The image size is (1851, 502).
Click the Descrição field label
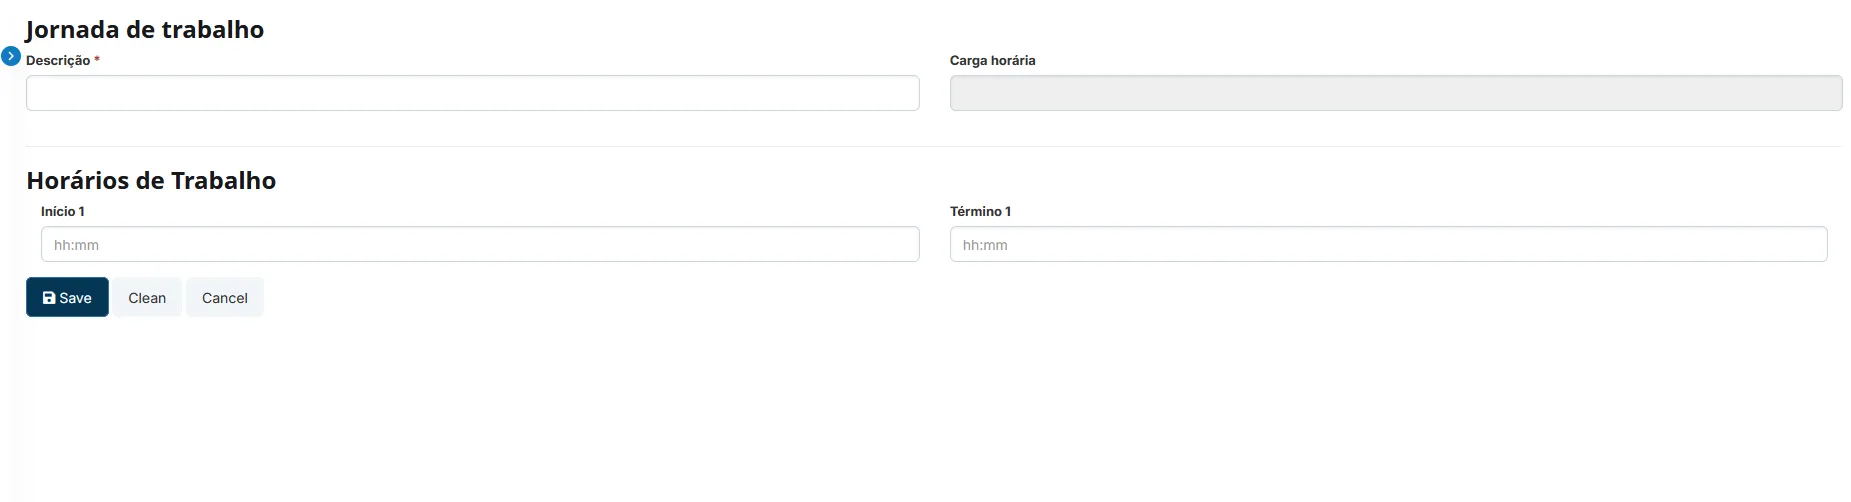58,60
